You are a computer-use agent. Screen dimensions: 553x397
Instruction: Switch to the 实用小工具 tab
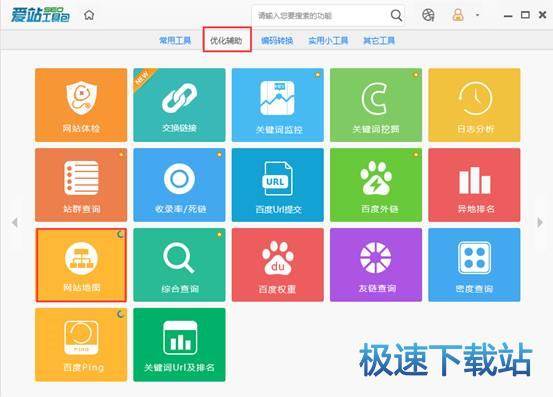click(328, 41)
